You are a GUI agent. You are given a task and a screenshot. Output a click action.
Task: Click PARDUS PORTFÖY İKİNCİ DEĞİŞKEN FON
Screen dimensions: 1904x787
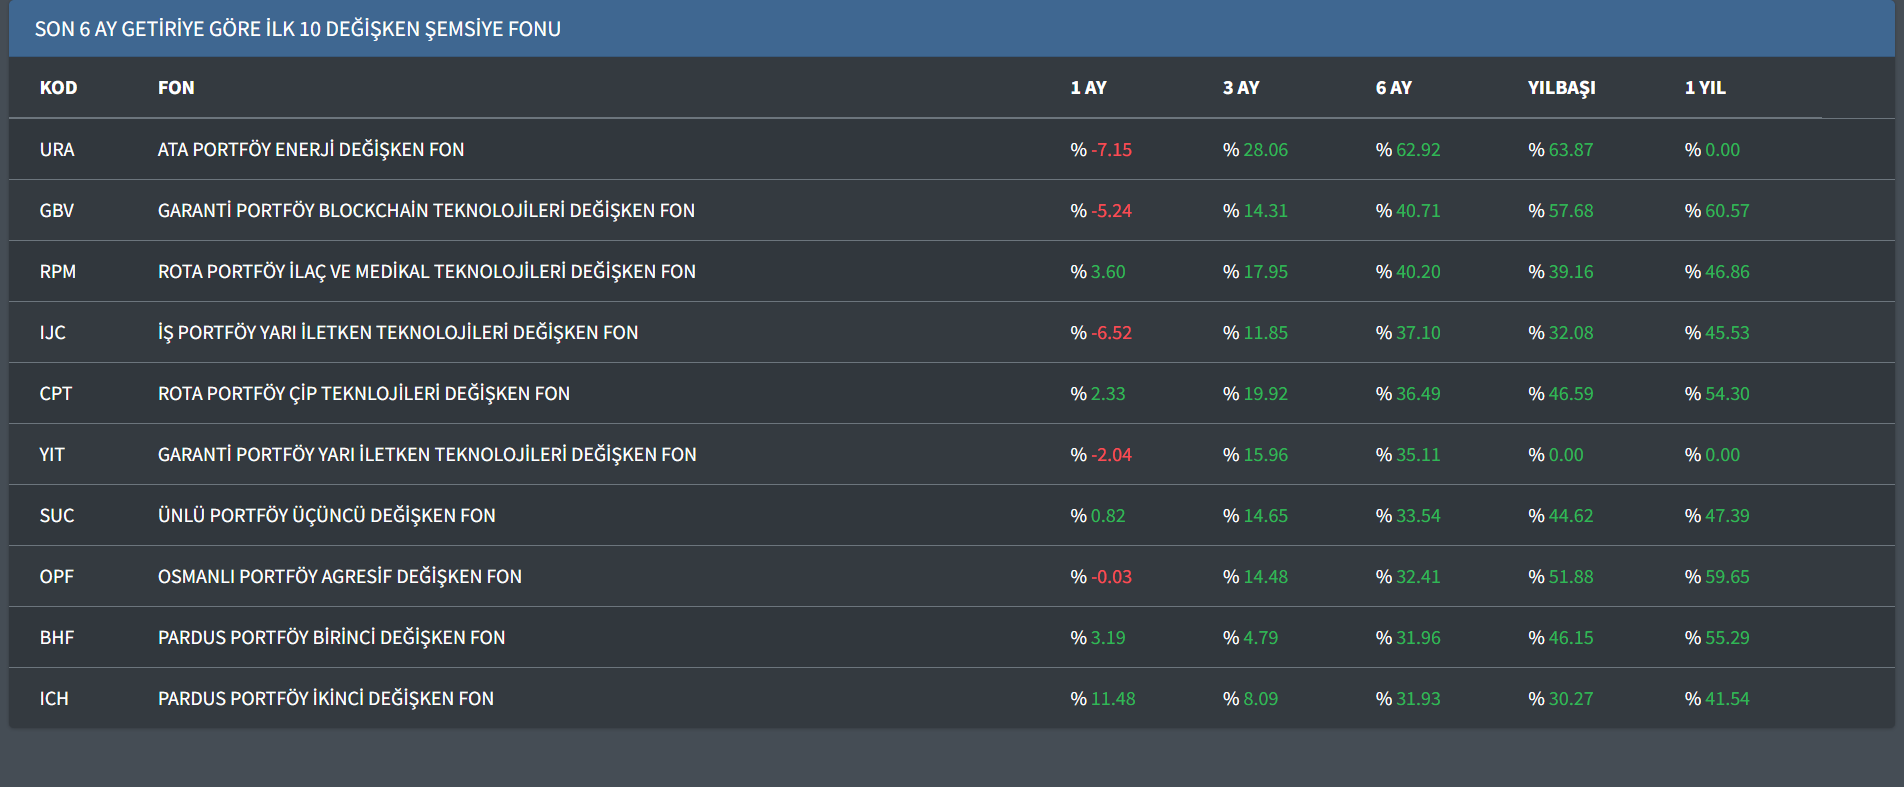tap(325, 699)
